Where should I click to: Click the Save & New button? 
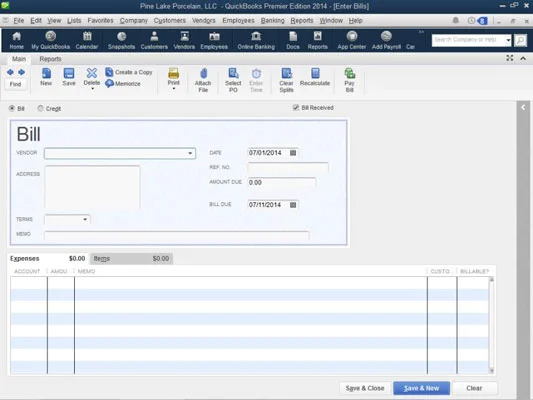coord(422,388)
